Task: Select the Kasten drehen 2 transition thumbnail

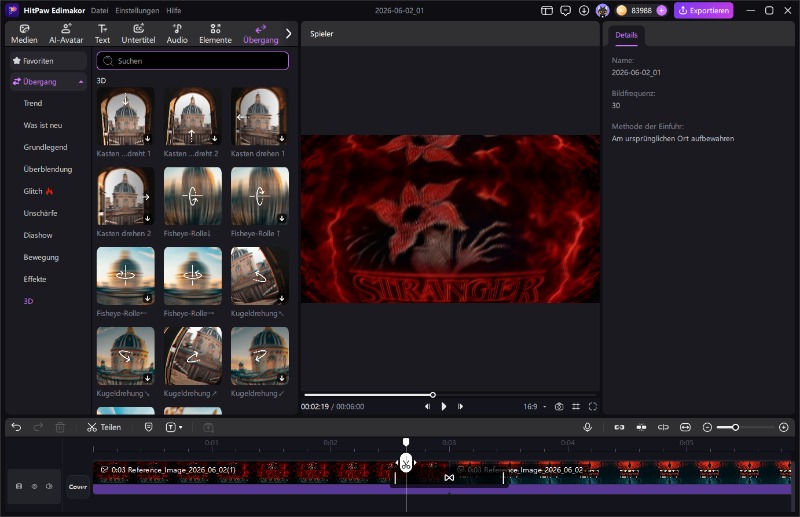Action: 126,196
